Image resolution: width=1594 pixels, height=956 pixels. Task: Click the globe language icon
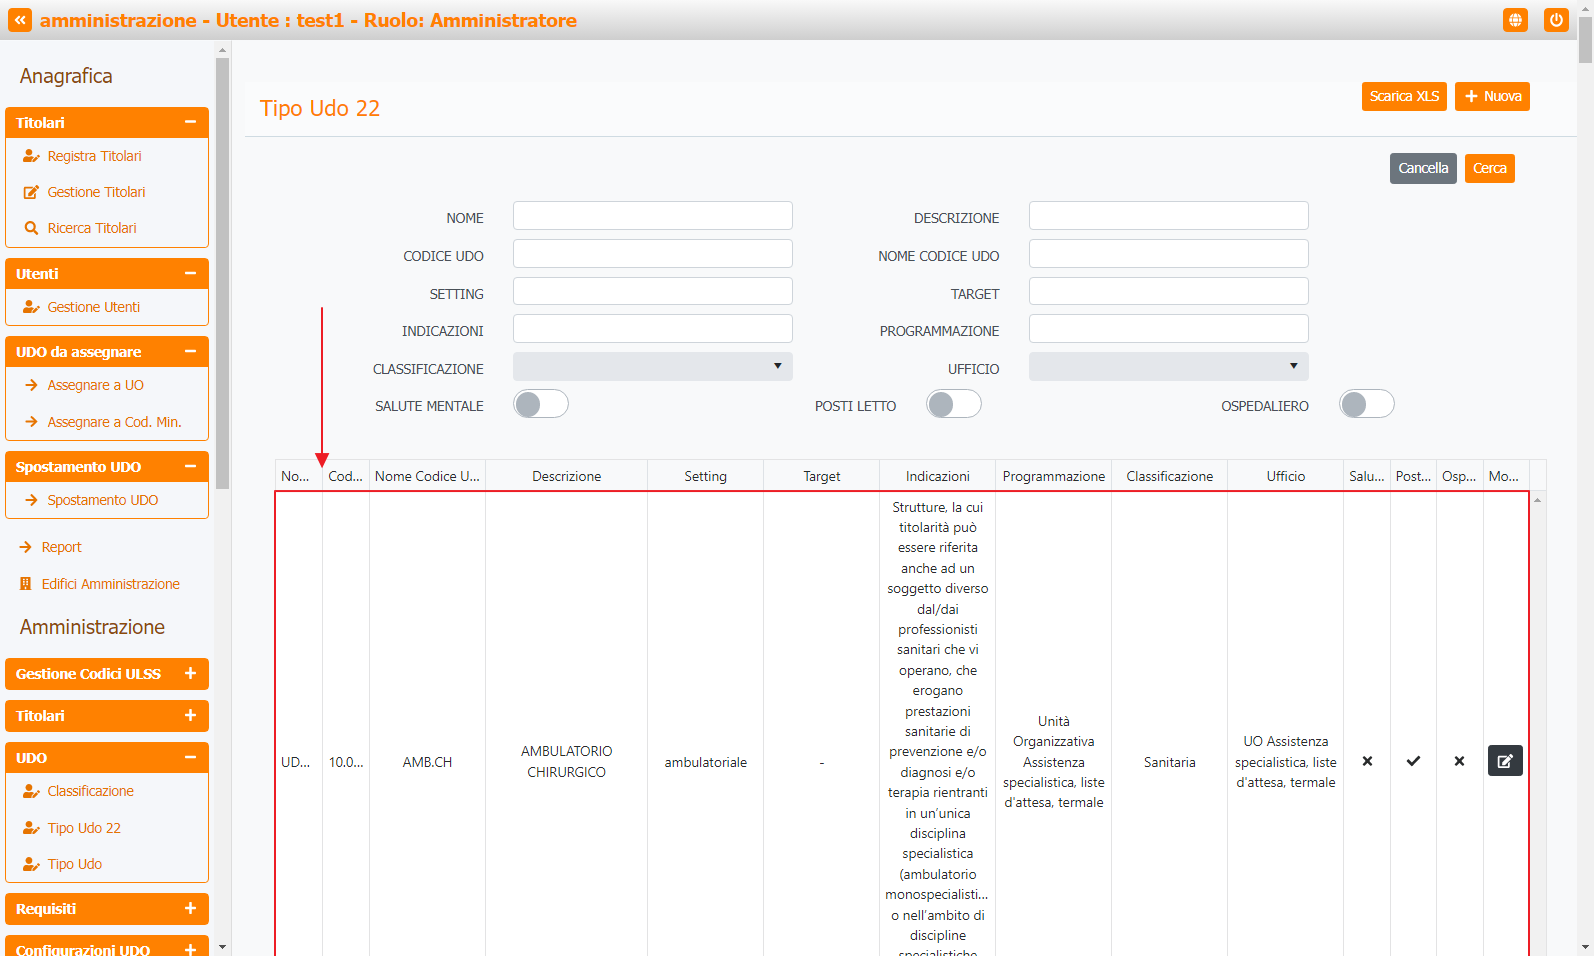(1516, 20)
